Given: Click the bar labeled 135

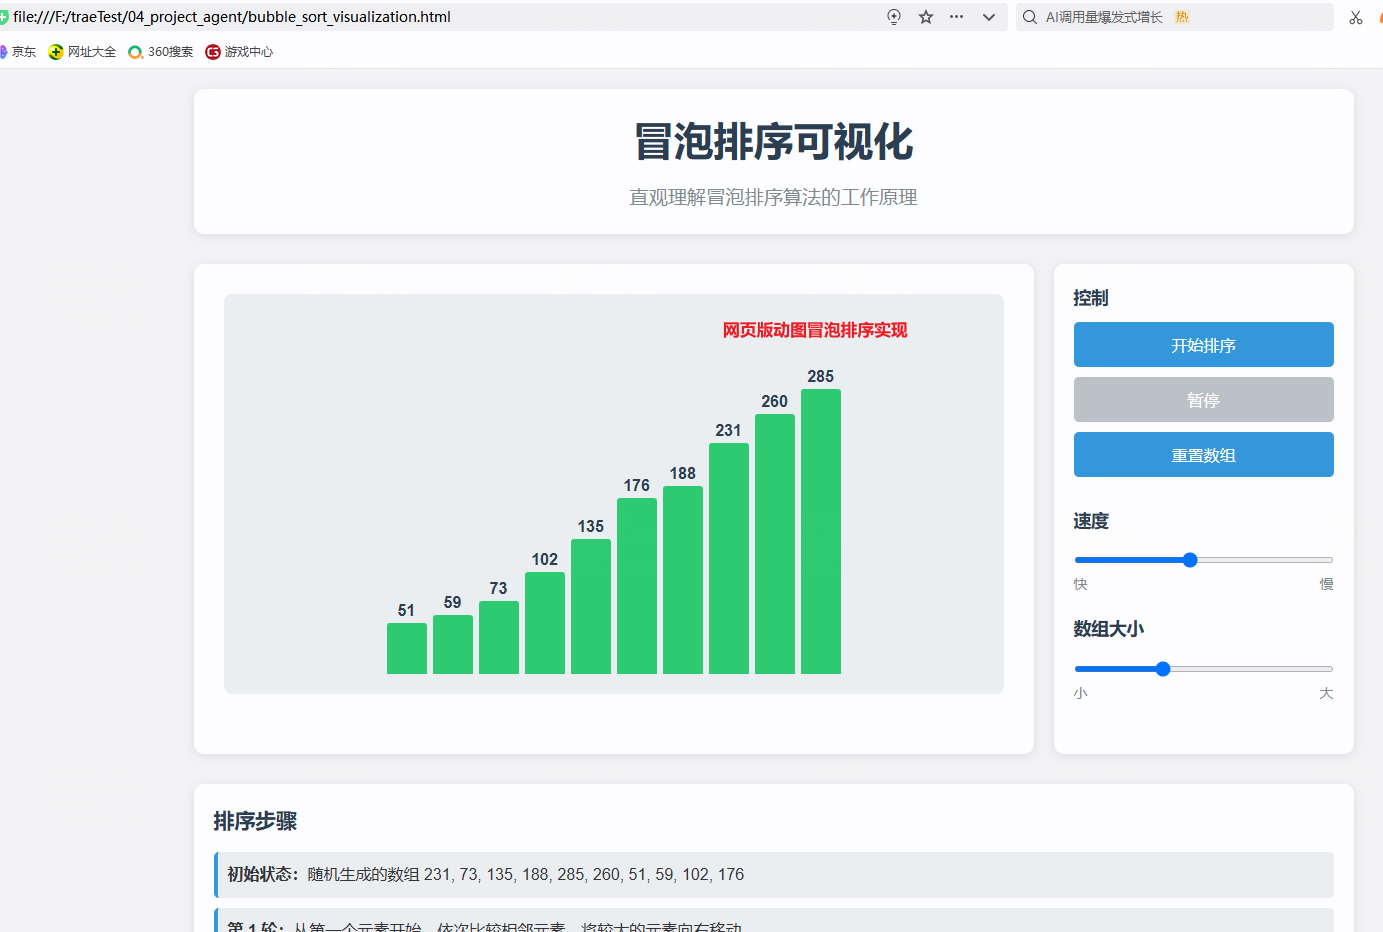Looking at the screenshot, I should pos(591,606).
